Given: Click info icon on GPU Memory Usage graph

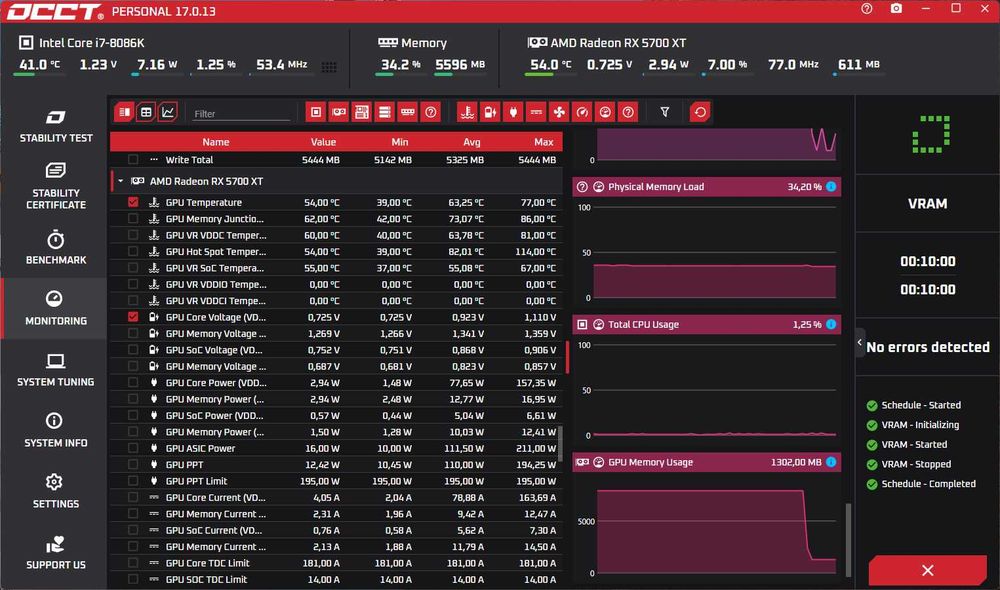Looking at the screenshot, I should tap(831, 462).
